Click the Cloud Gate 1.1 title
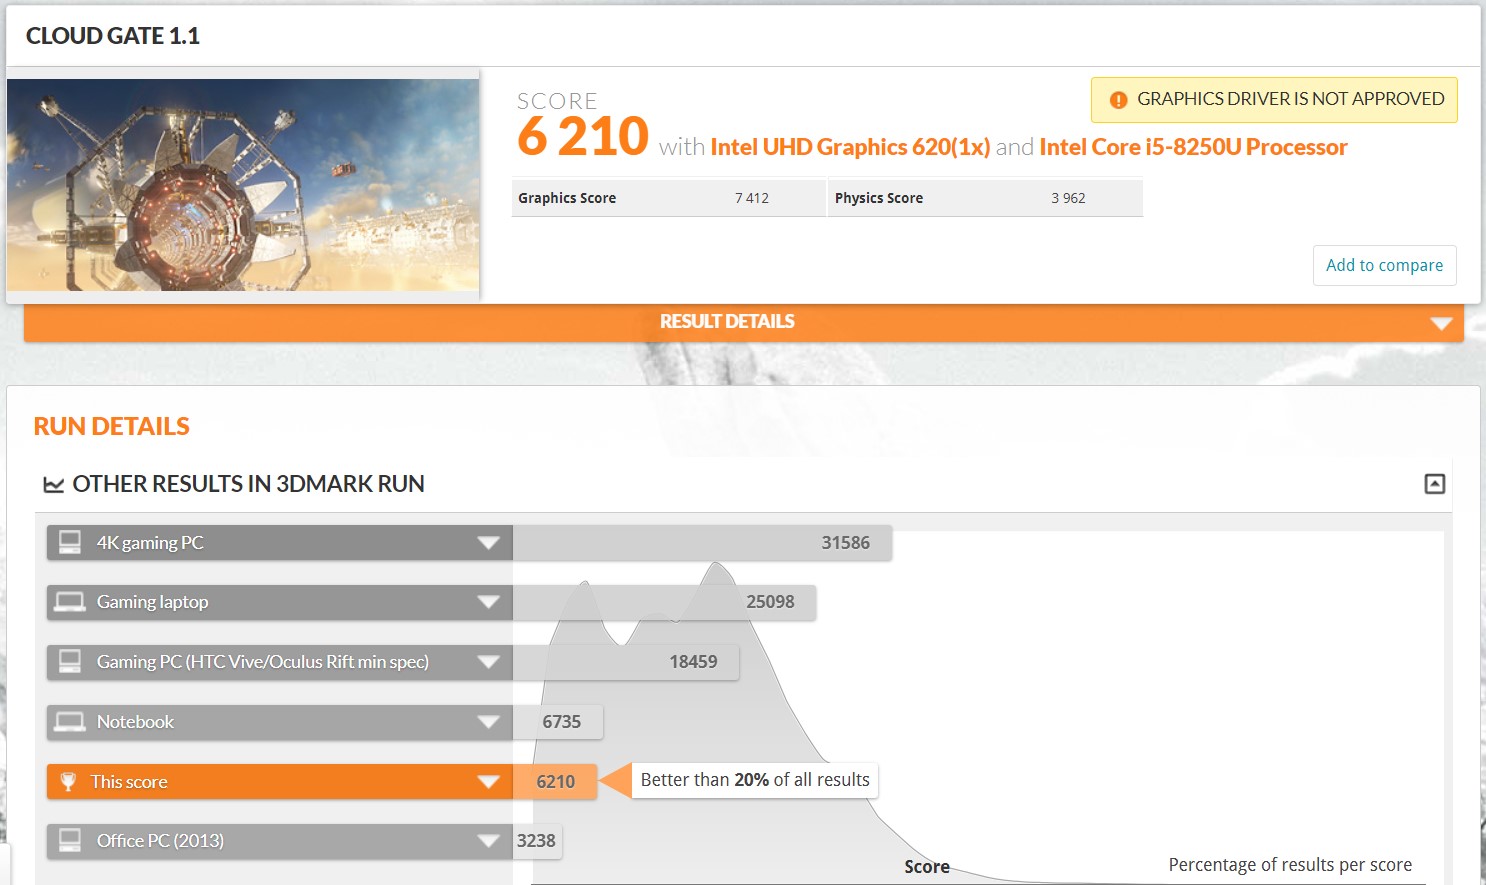 point(113,36)
